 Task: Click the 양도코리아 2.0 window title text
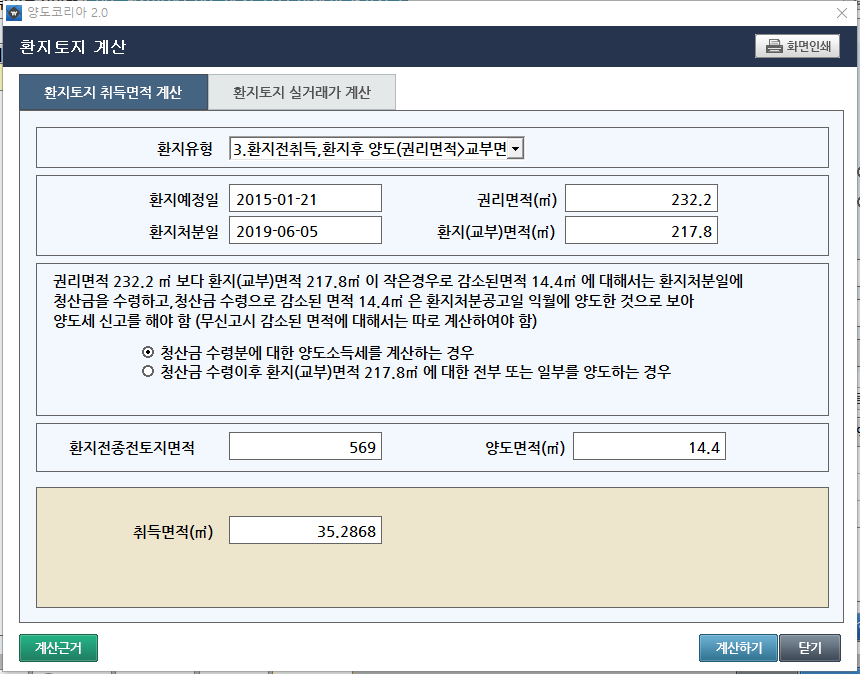[x=67, y=13]
